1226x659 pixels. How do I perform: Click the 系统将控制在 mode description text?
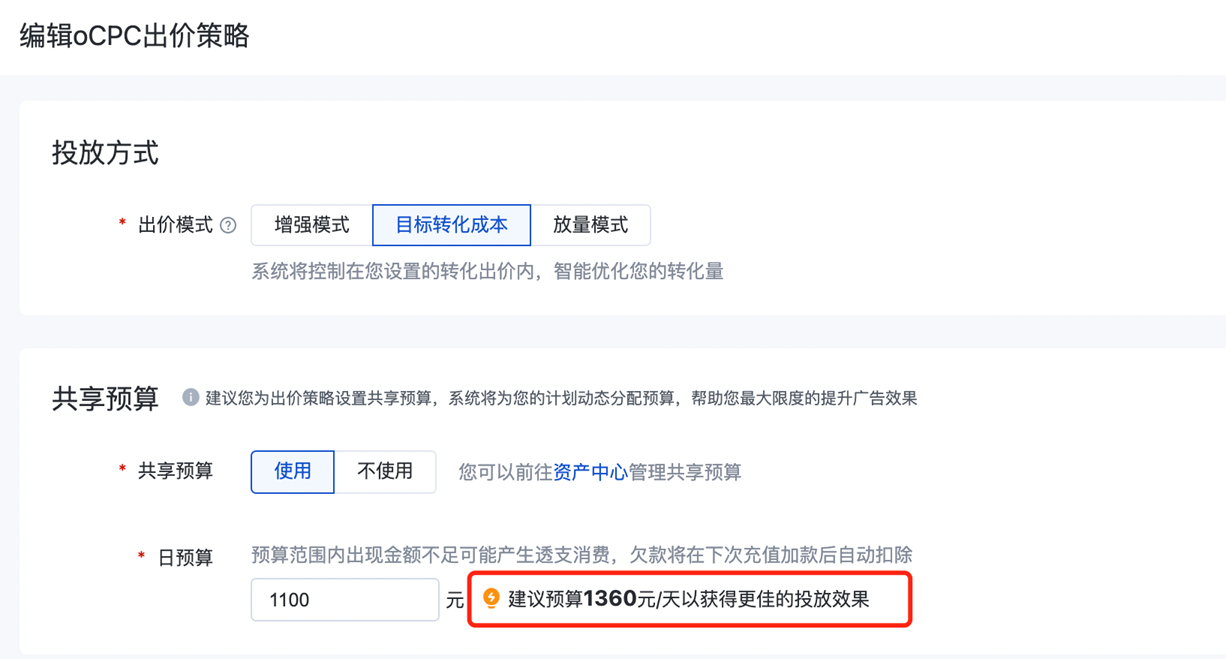[x=487, y=271]
